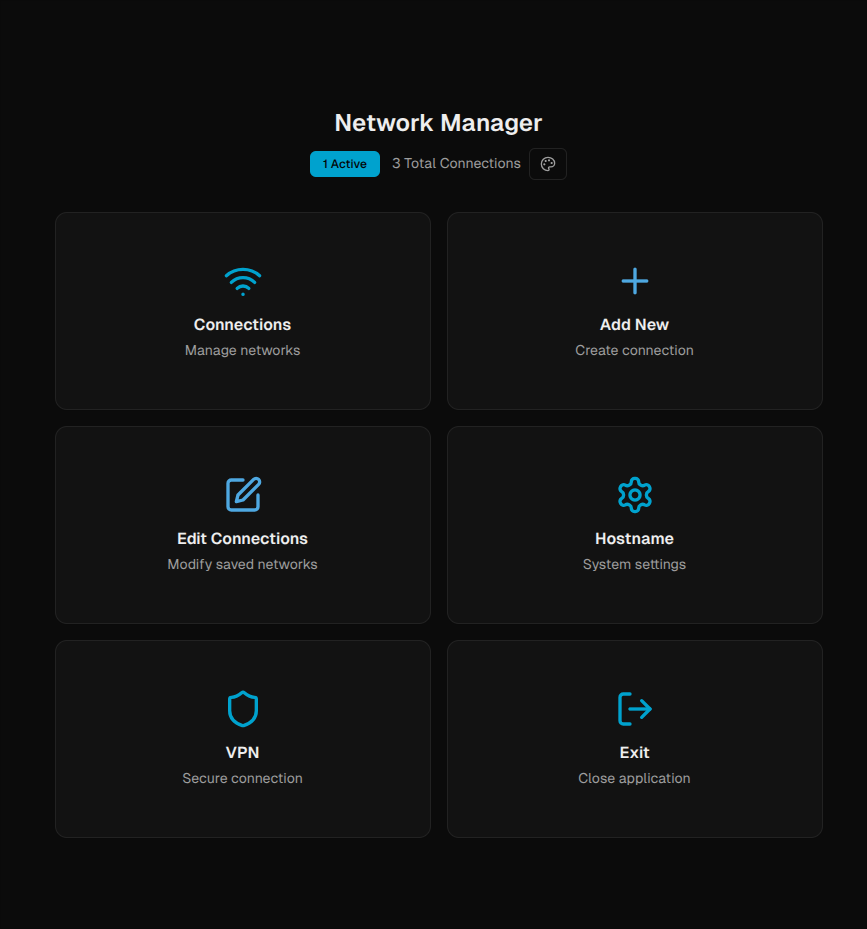
Task: Click the 'Create connection' subtitle
Action: pos(634,350)
